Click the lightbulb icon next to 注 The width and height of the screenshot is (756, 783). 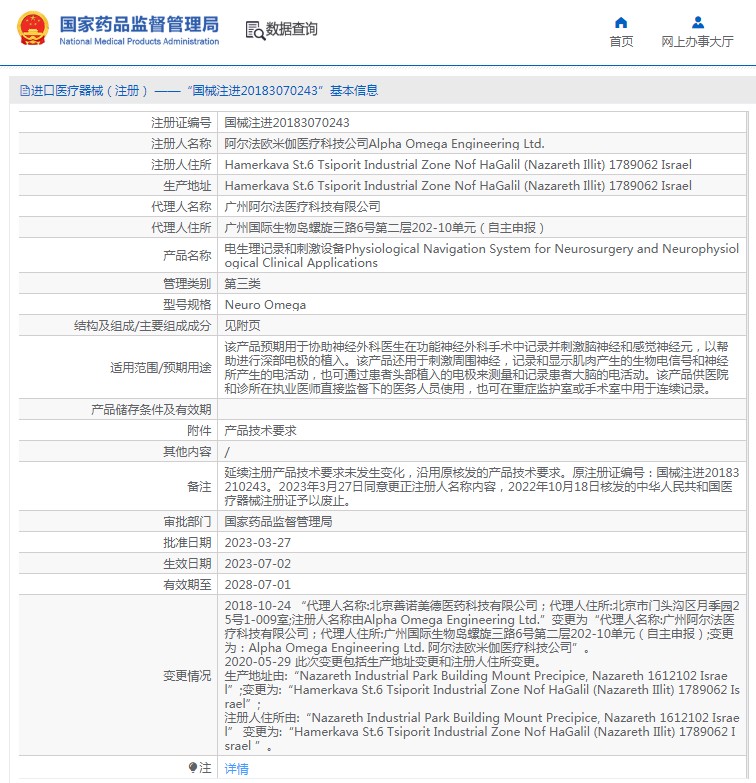193,767
